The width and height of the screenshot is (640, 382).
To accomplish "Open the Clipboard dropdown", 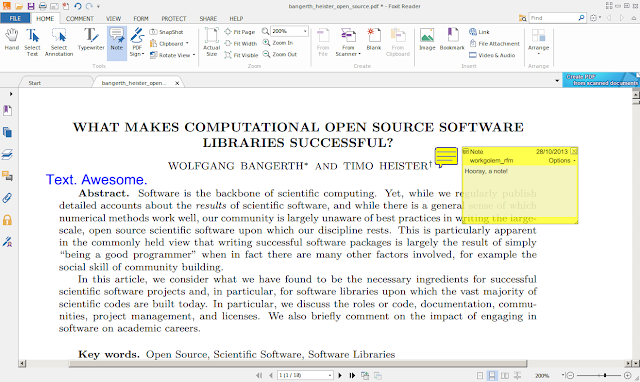I will 169,44.
